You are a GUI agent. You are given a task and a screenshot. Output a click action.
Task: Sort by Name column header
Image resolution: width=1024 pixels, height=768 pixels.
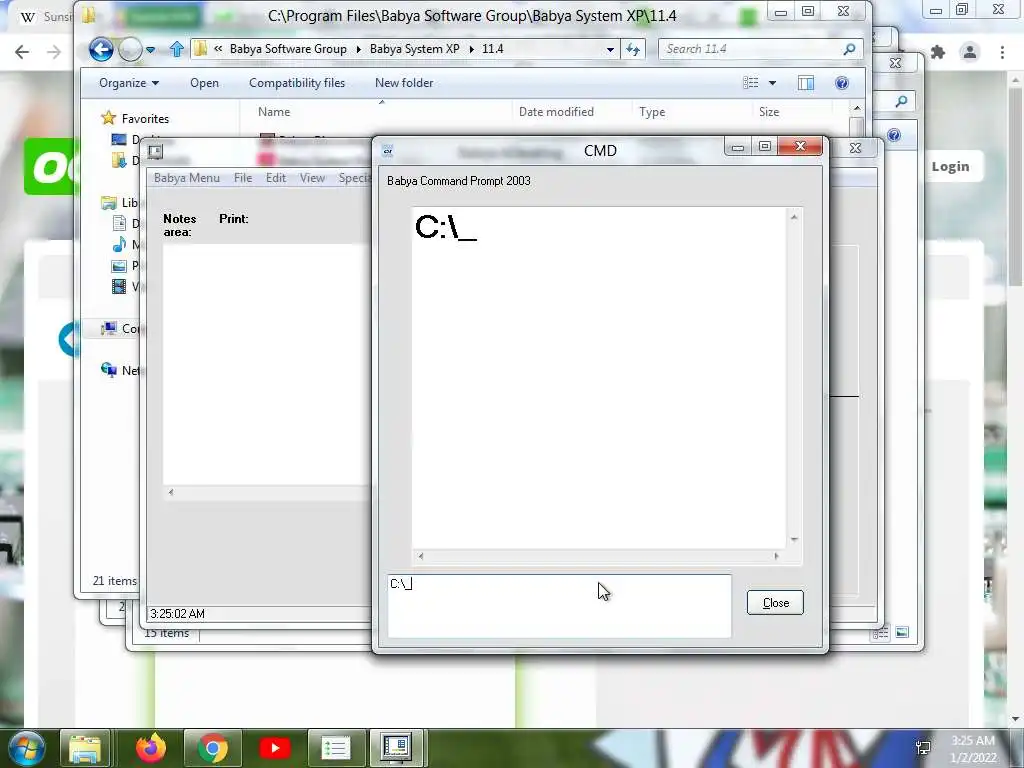(274, 112)
